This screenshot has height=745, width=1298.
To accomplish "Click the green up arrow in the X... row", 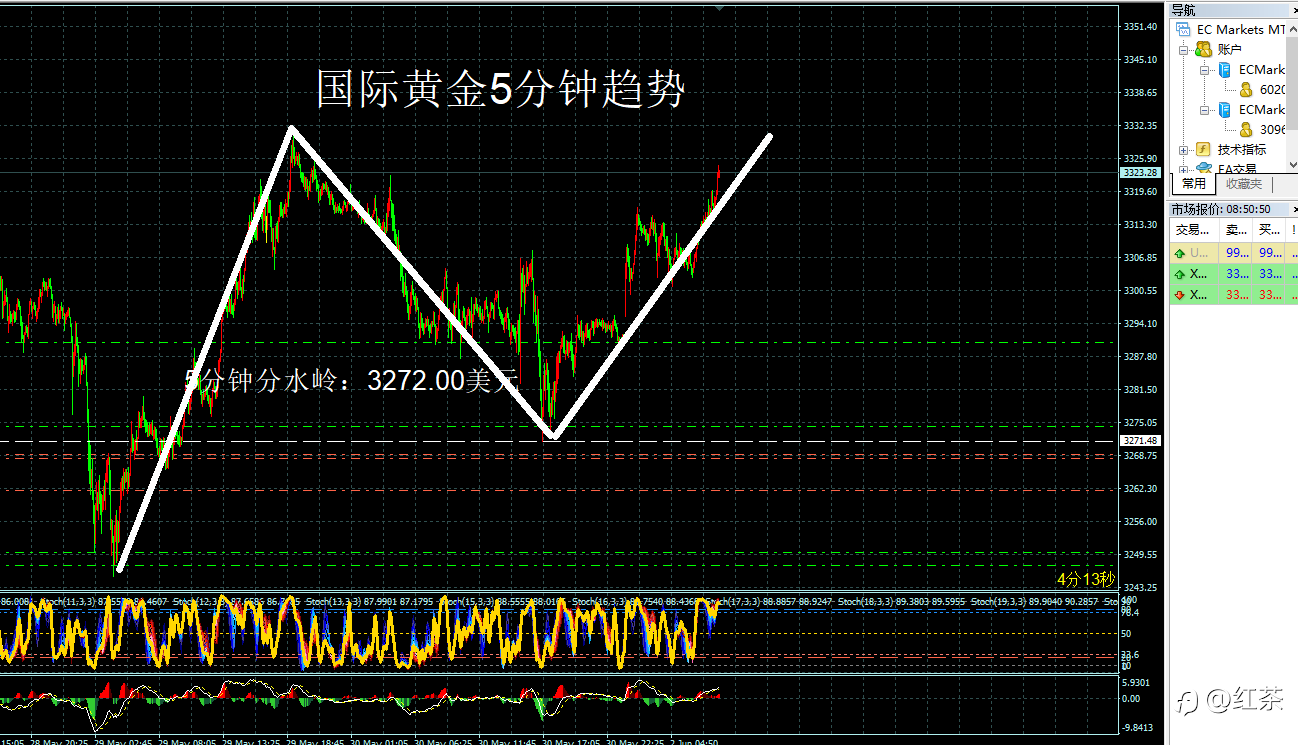I will (1180, 274).
